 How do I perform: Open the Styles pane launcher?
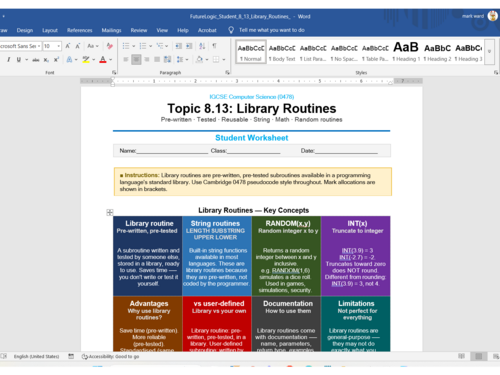click(496, 72)
